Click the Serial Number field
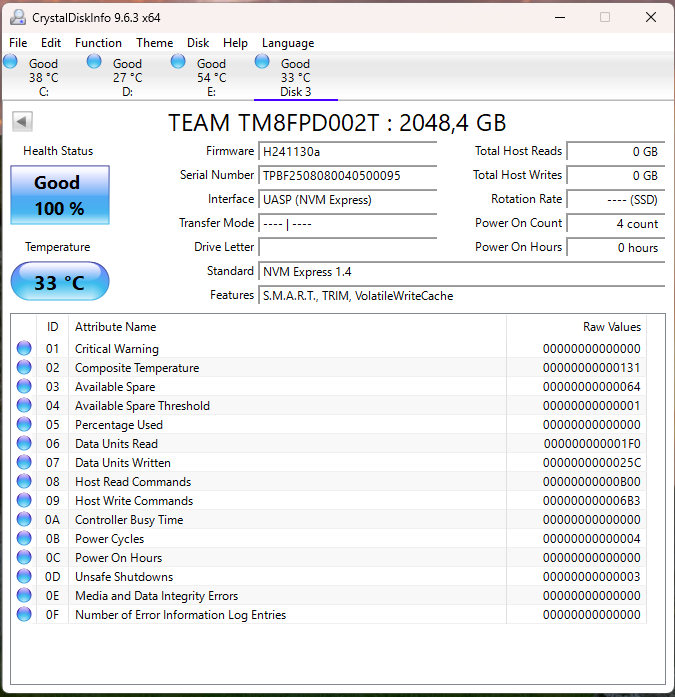This screenshot has height=697, width=675. point(347,176)
